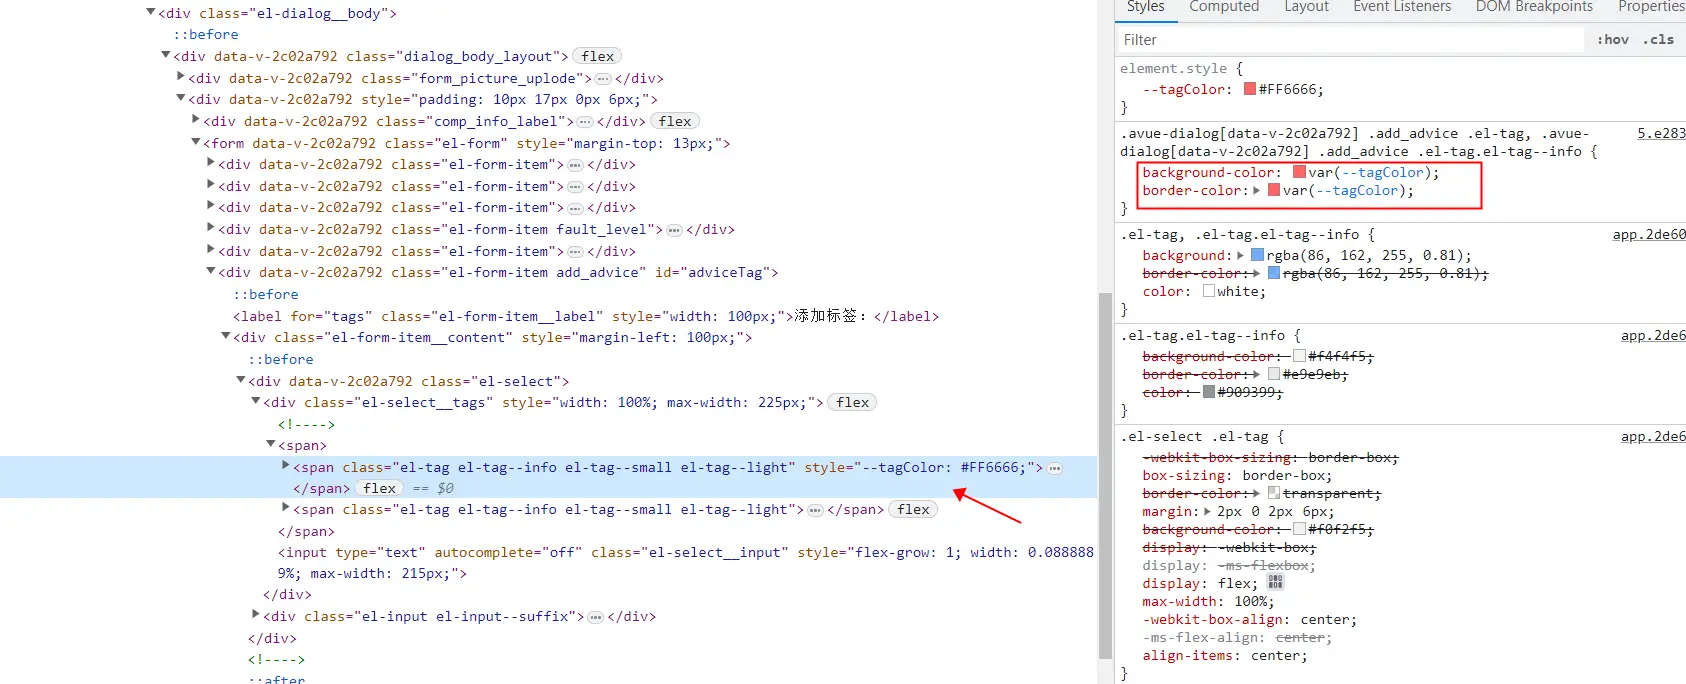Collapse the add_advice form item node
Screen dimensions: 1686x684
coord(211,272)
